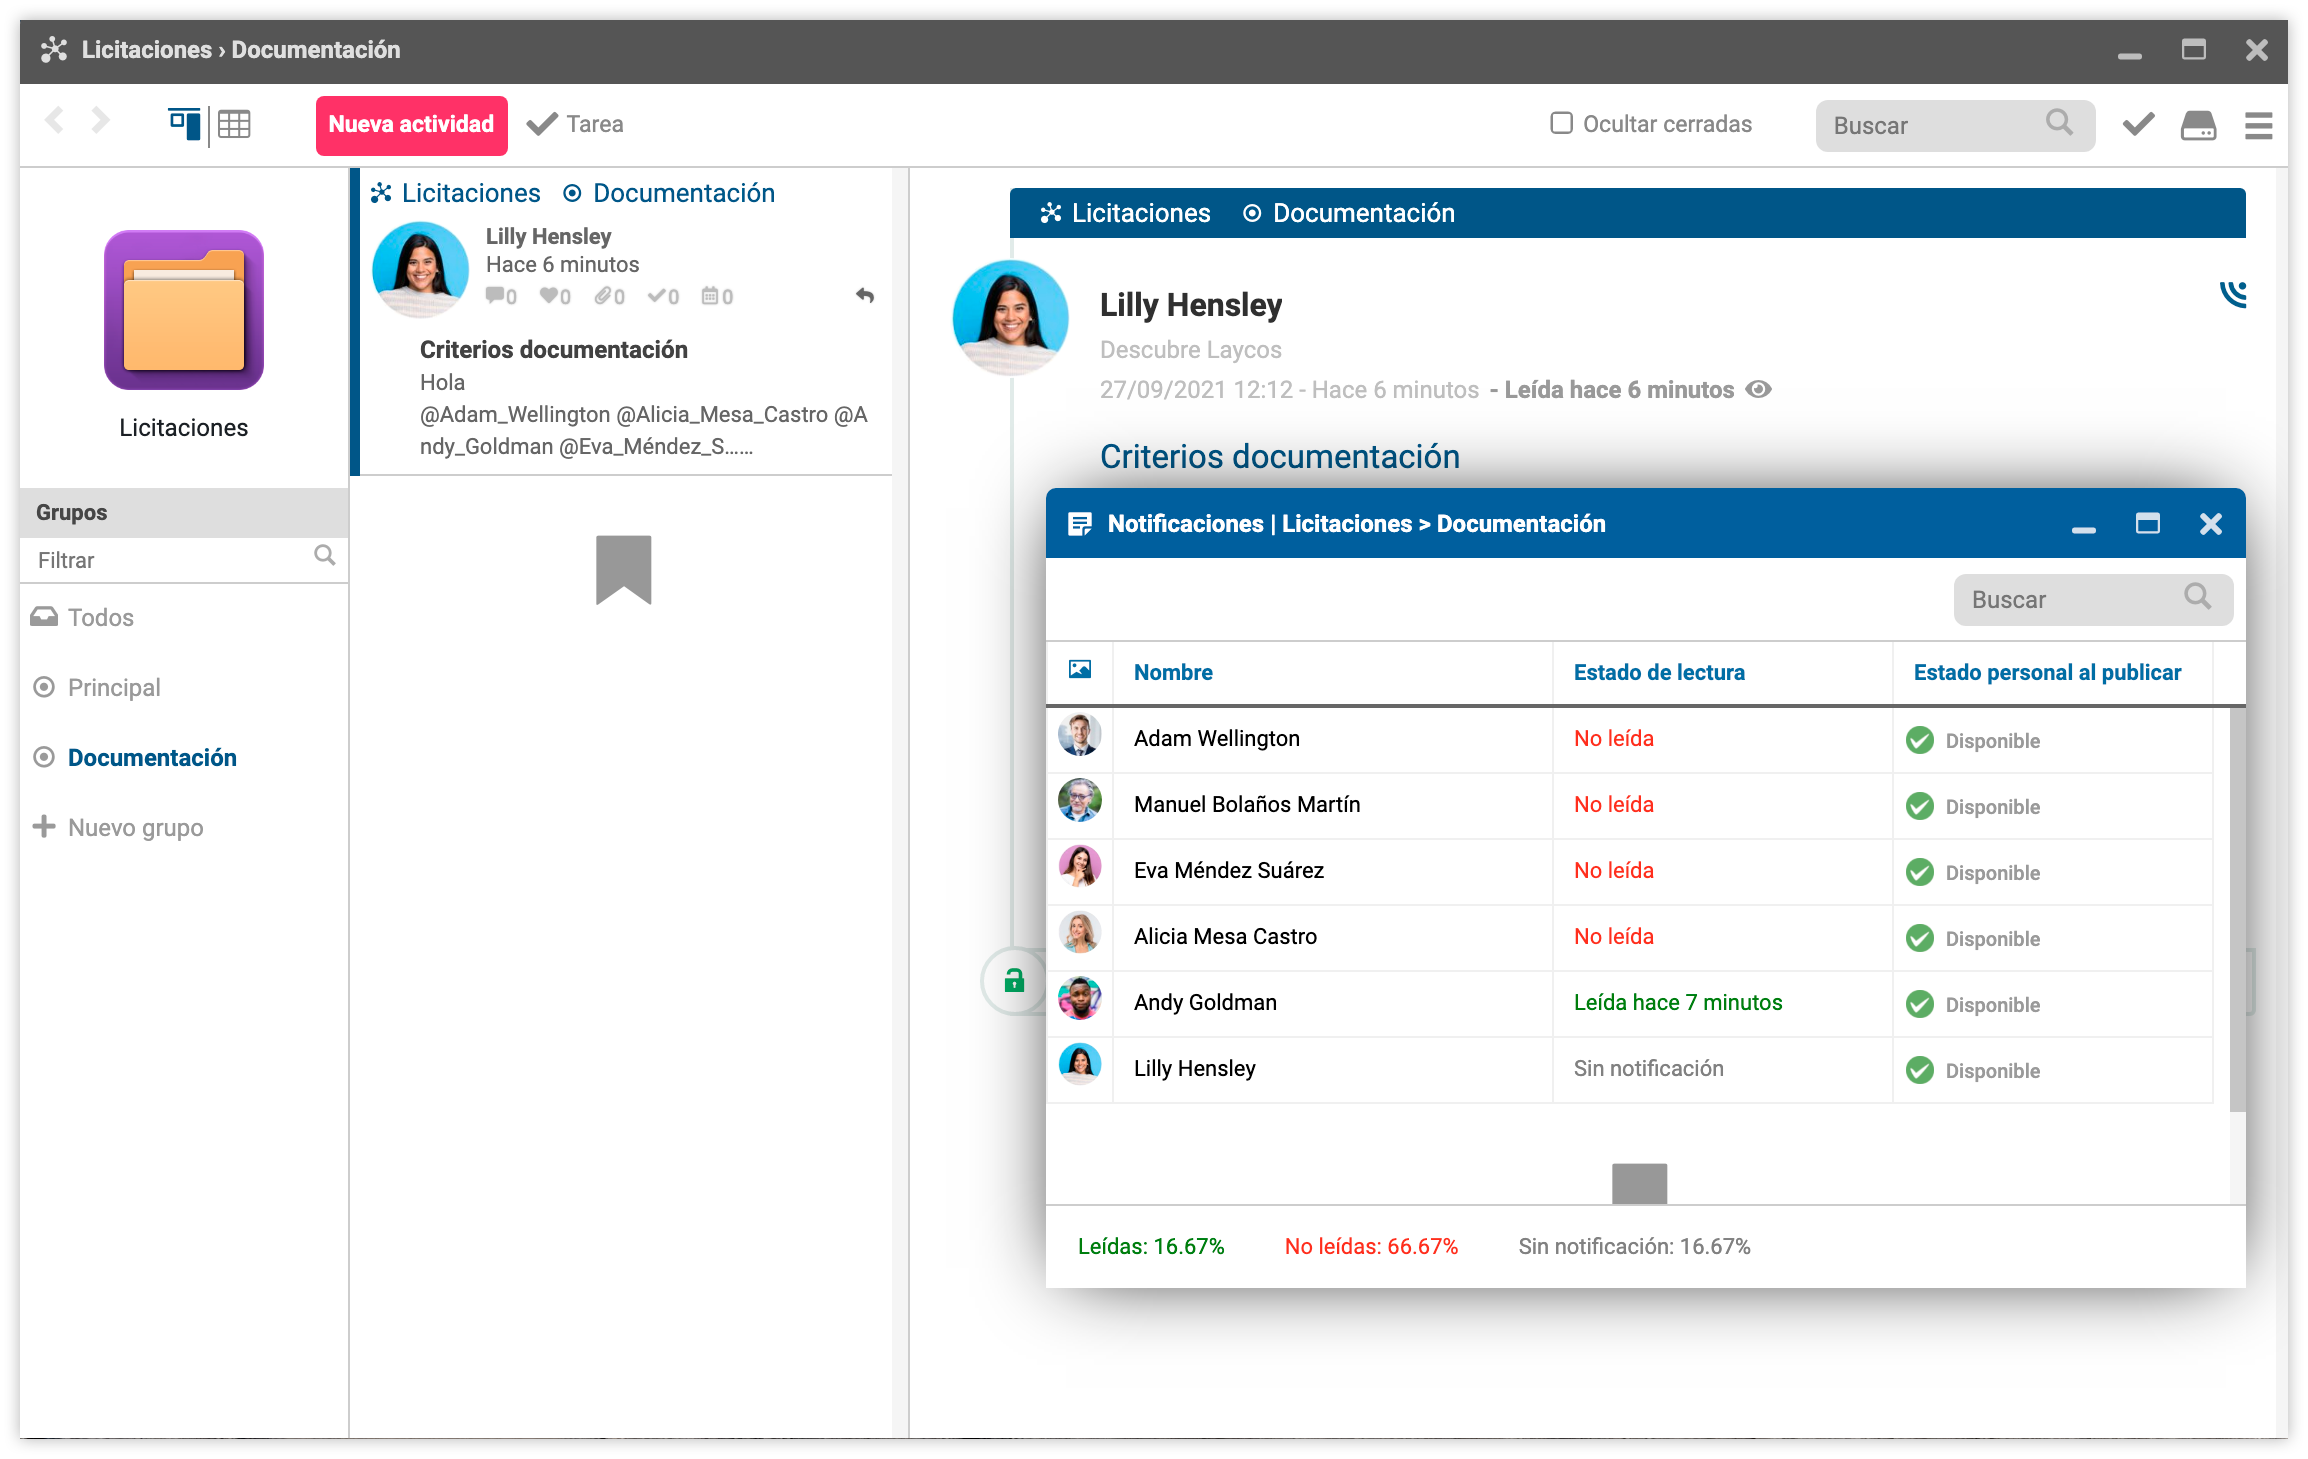This screenshot has width=2308, height=1459.
Task: Select the Manuel Bolaños Martín row
Action: click(1630, 805)
